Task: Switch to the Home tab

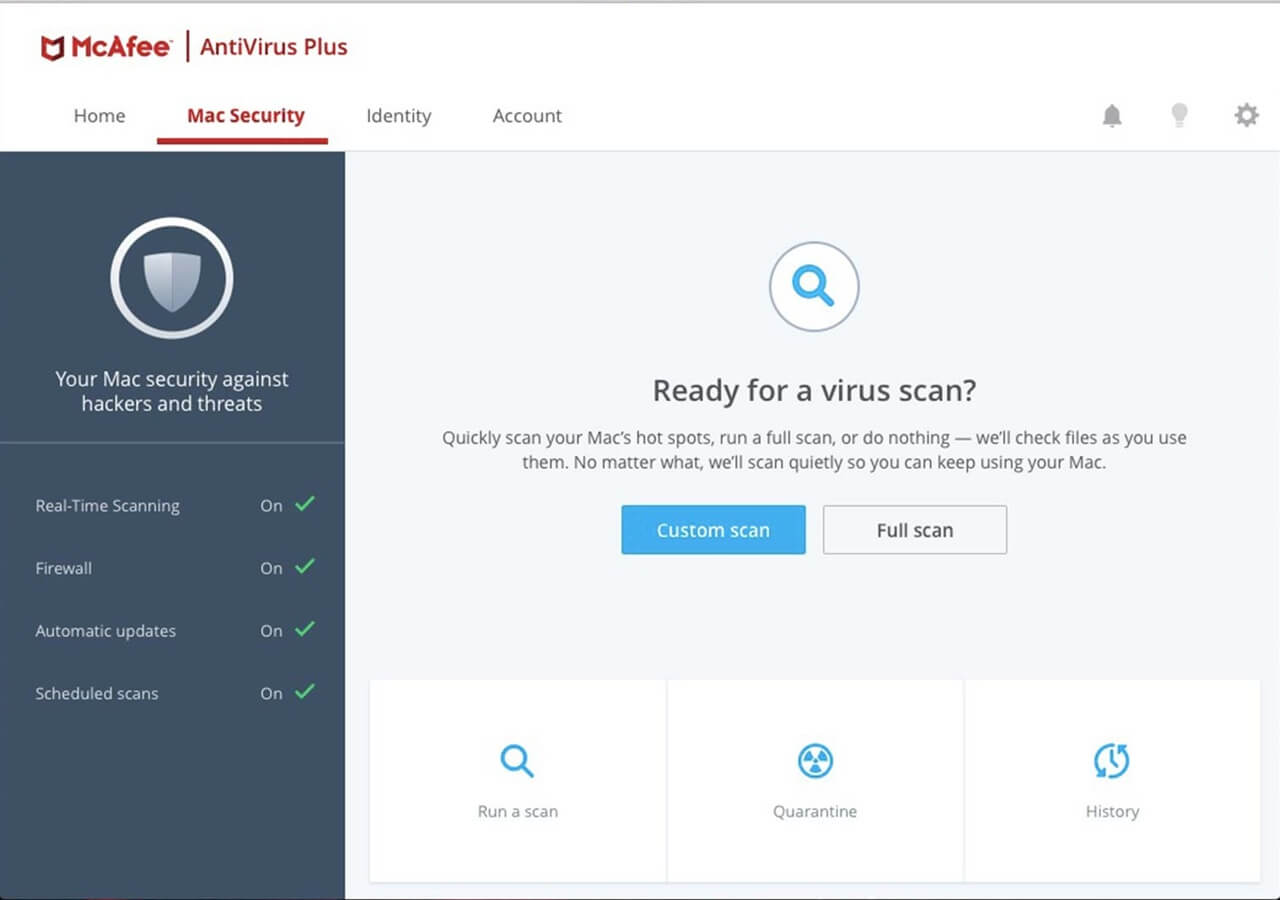Action: click(99, 116)
